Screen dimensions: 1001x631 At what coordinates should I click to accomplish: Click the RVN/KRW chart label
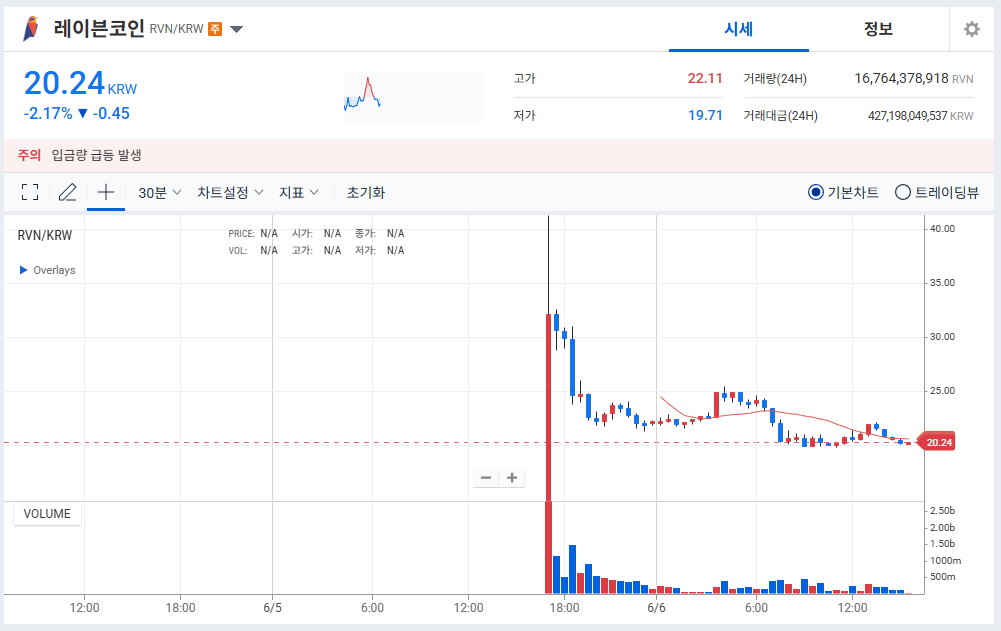point(45,235)
